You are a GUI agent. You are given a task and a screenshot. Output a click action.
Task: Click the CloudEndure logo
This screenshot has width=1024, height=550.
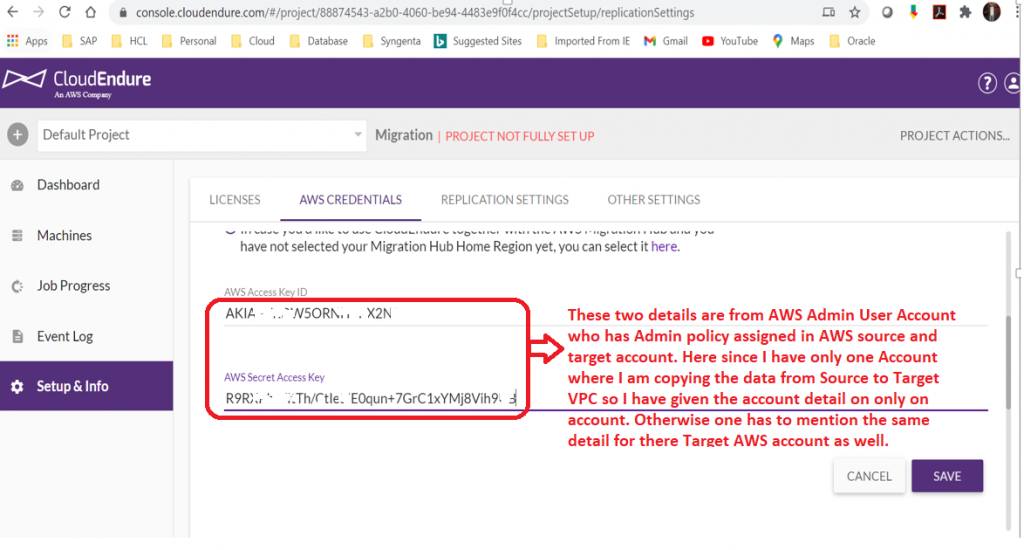pyautogui.click(x=77, y=82)
